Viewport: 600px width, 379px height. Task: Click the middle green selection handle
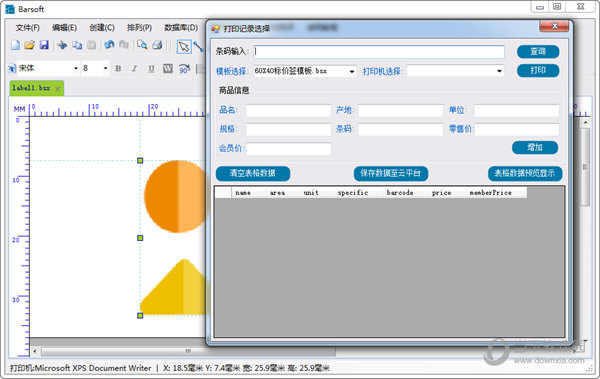[140, 238]
